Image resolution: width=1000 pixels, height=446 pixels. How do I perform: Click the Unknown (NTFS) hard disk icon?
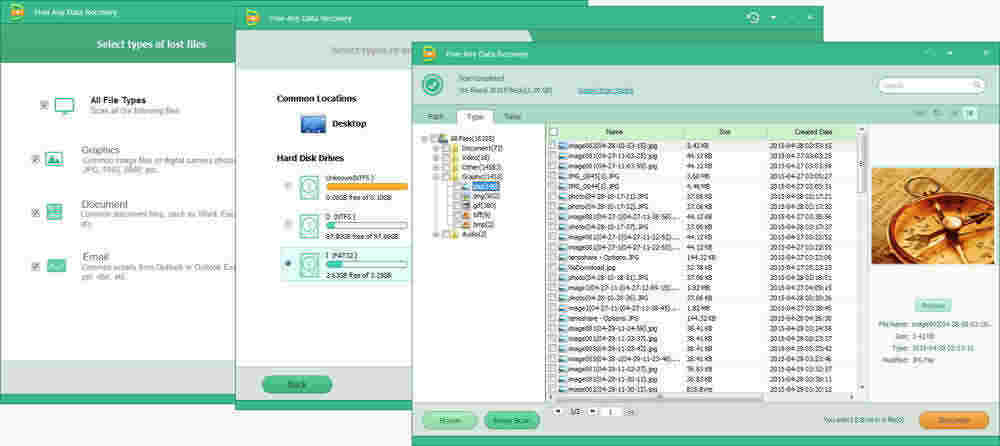click(309, 188)
